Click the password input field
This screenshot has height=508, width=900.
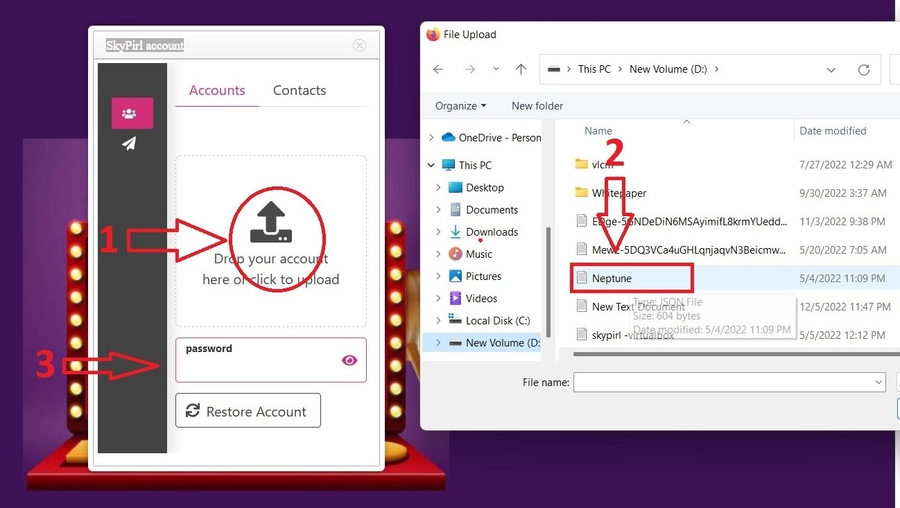pyautogui.click(x=258, y=366)
